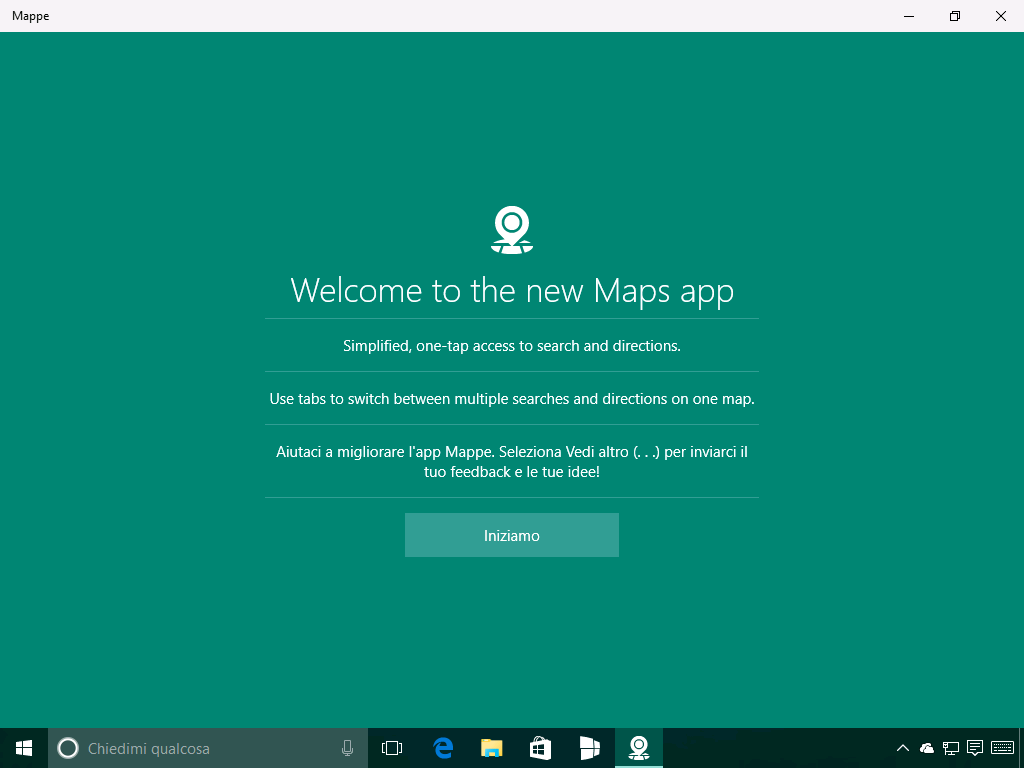Click the Iniziamo button
The width and height of the screenshot is (1024, 768).
tap(511, 535)
